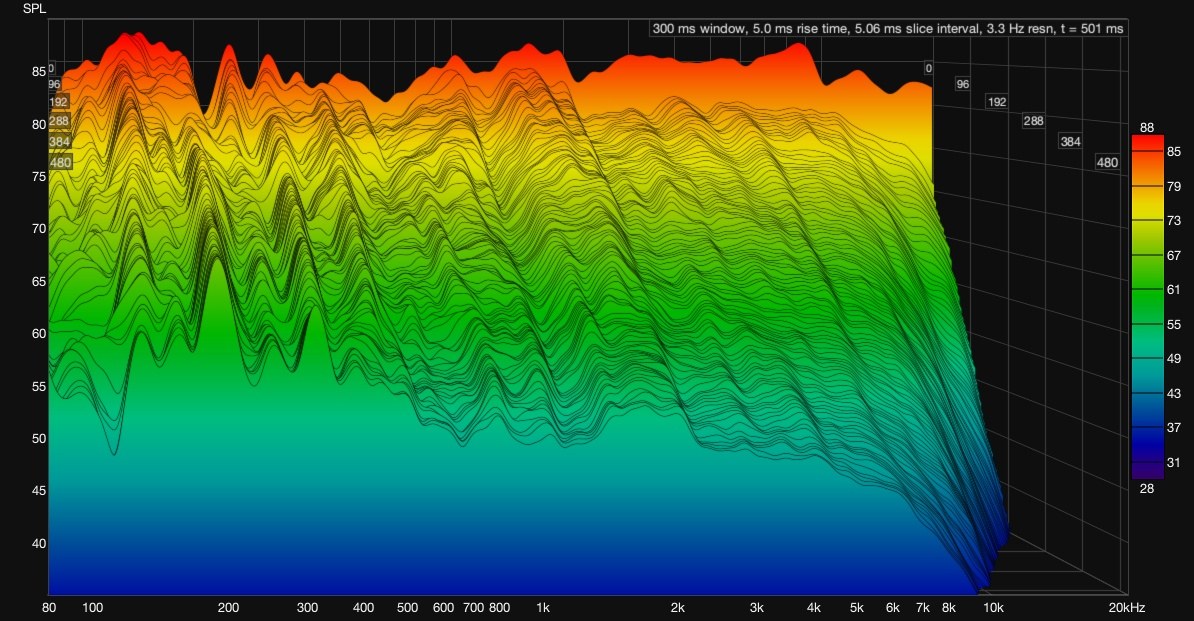The height and width of the screenshot is (621, 1194).
Task: Click time label '384' beside the SPL axis
Action: pos(59,142)
